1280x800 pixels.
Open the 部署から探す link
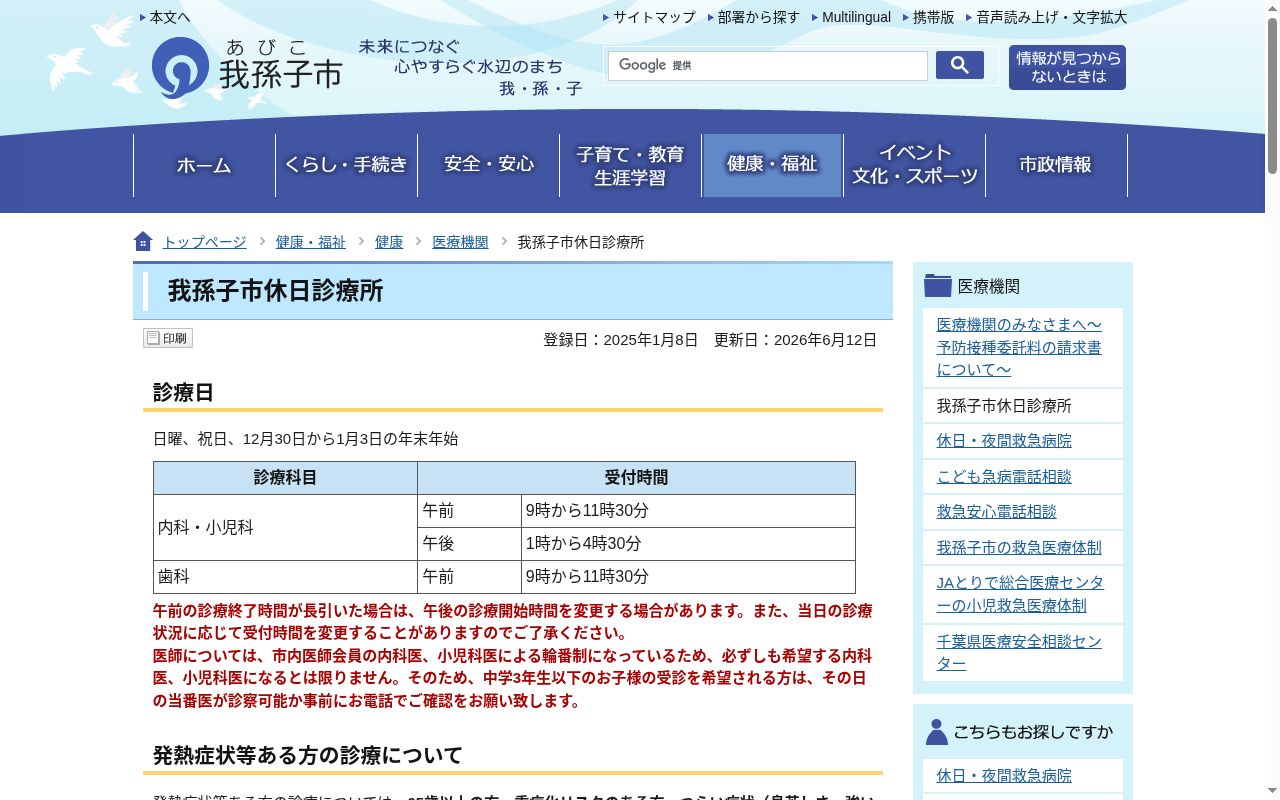click(759, 17)
